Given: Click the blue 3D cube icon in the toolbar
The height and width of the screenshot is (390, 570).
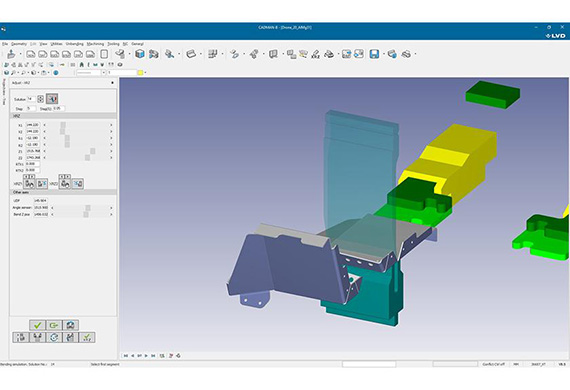Looking at the screenshot, I should pos(139,54).
